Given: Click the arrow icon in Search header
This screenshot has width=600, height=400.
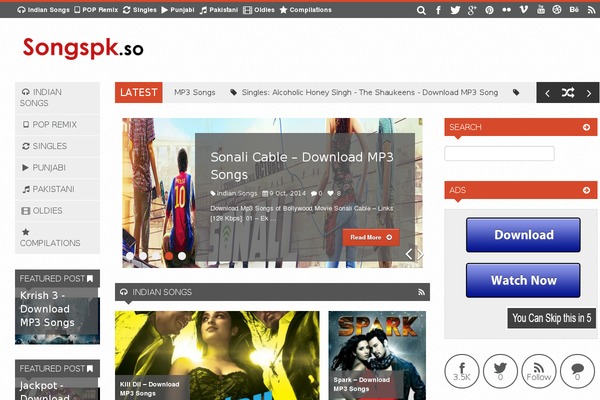Looking at the screenshot, I should tap(586, 127).
